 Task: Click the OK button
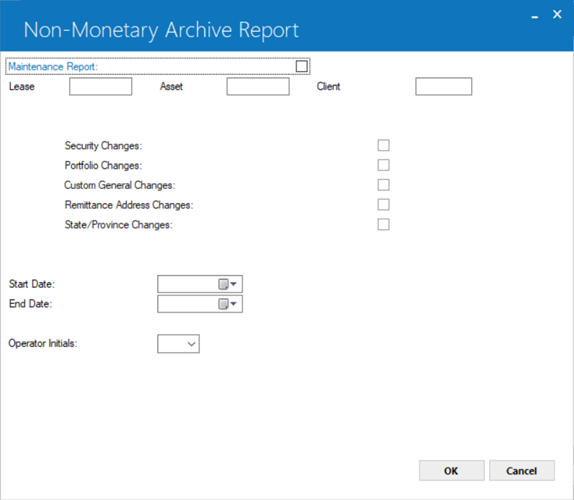[x=452, y=470]
